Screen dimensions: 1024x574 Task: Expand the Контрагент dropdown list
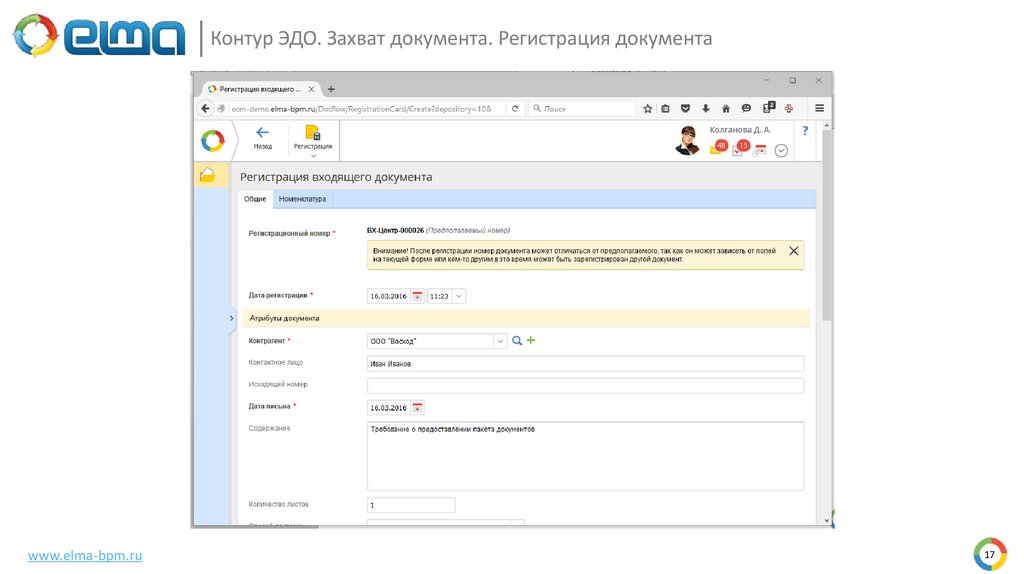click(x=500, y=341)
